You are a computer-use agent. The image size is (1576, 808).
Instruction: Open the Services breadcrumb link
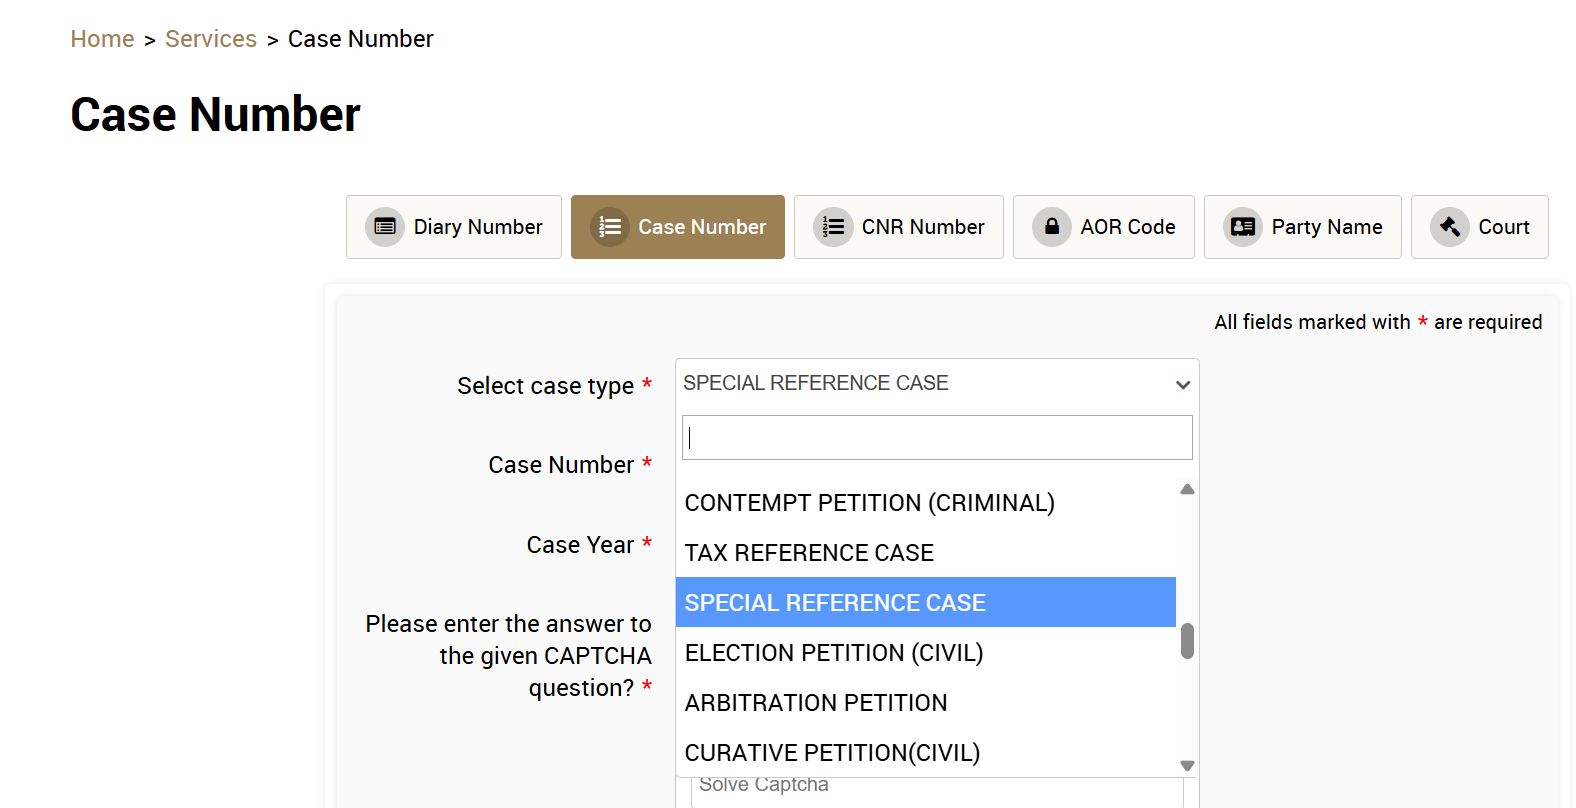[x=211, y=39]
